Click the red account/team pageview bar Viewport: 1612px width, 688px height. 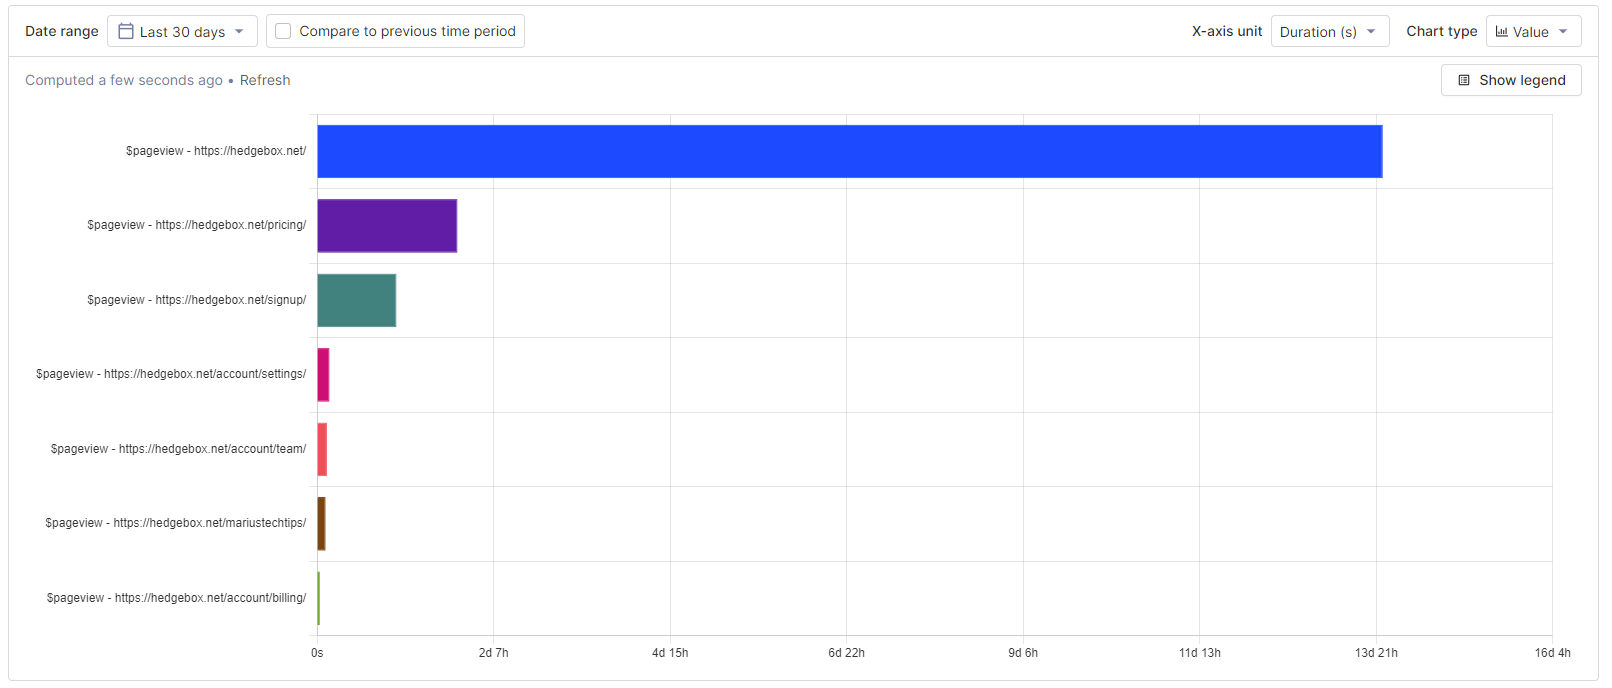pos(322,449)
